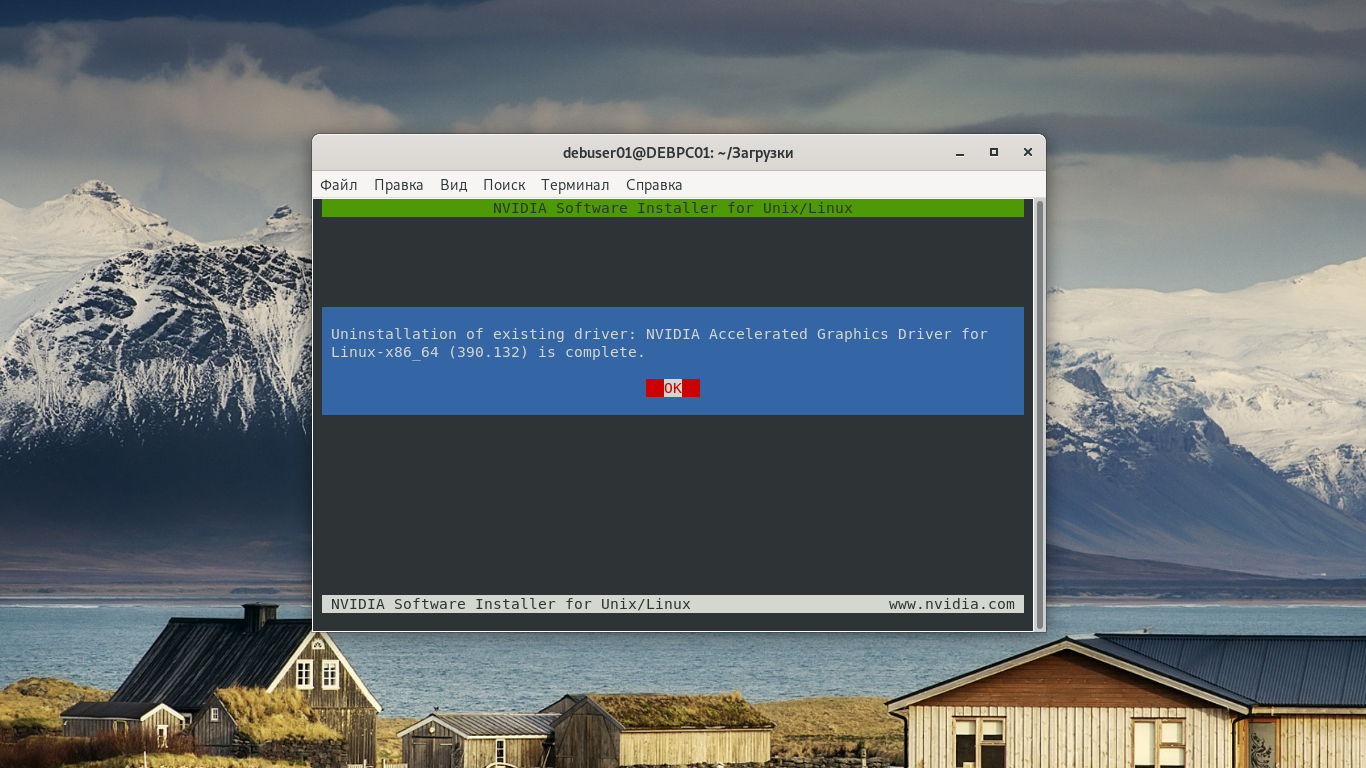Open the Вид menu
1366x768 pixels.
click(454, 185)
